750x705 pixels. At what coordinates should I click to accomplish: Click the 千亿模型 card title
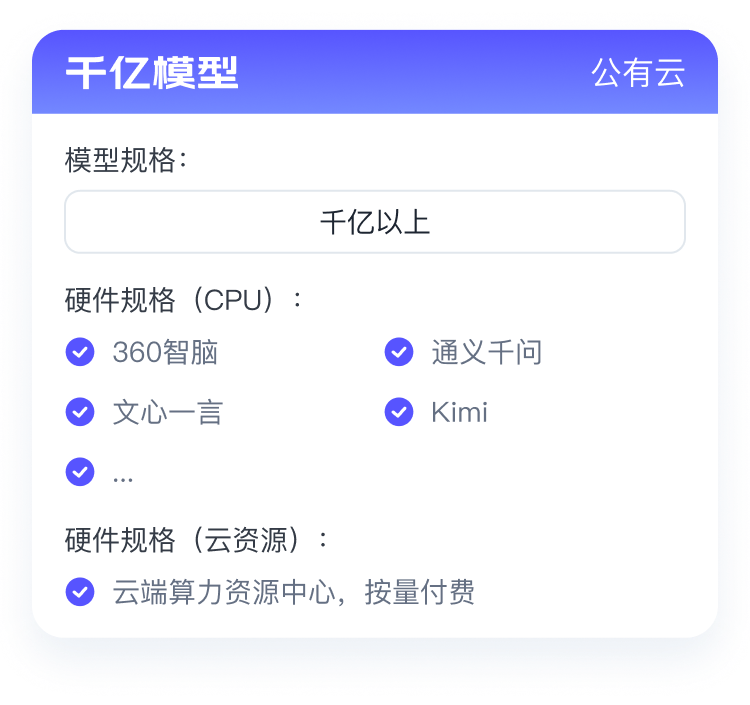pyautogui.click(x=152, y=73)
